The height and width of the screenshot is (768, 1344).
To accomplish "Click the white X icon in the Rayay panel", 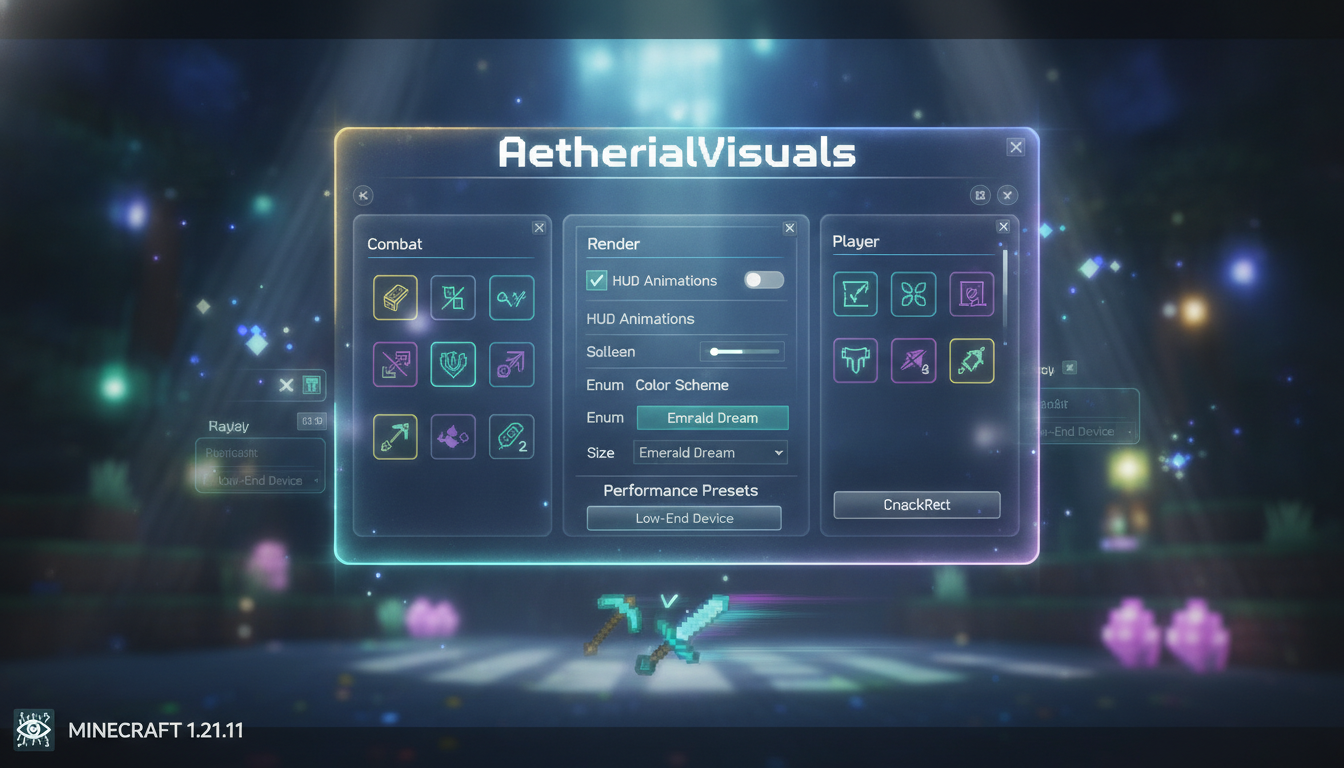I will click(286, 385).
